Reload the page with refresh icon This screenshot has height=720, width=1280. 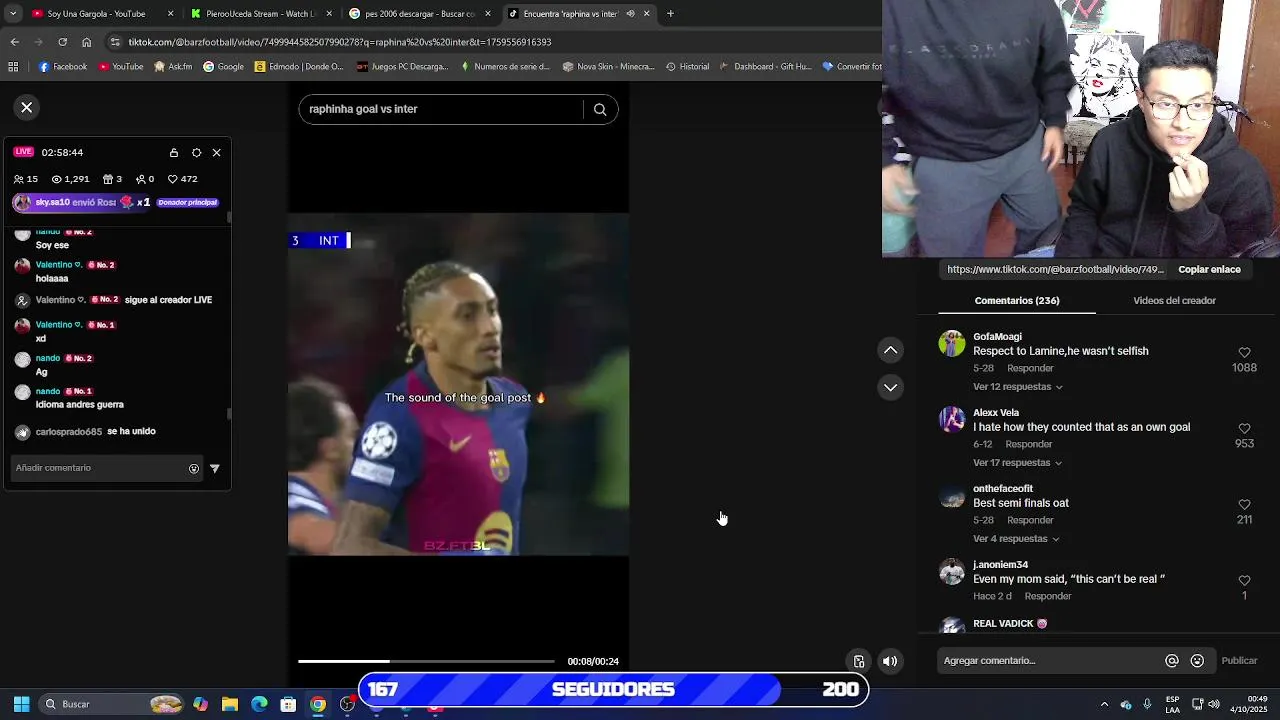pos(62,42)
